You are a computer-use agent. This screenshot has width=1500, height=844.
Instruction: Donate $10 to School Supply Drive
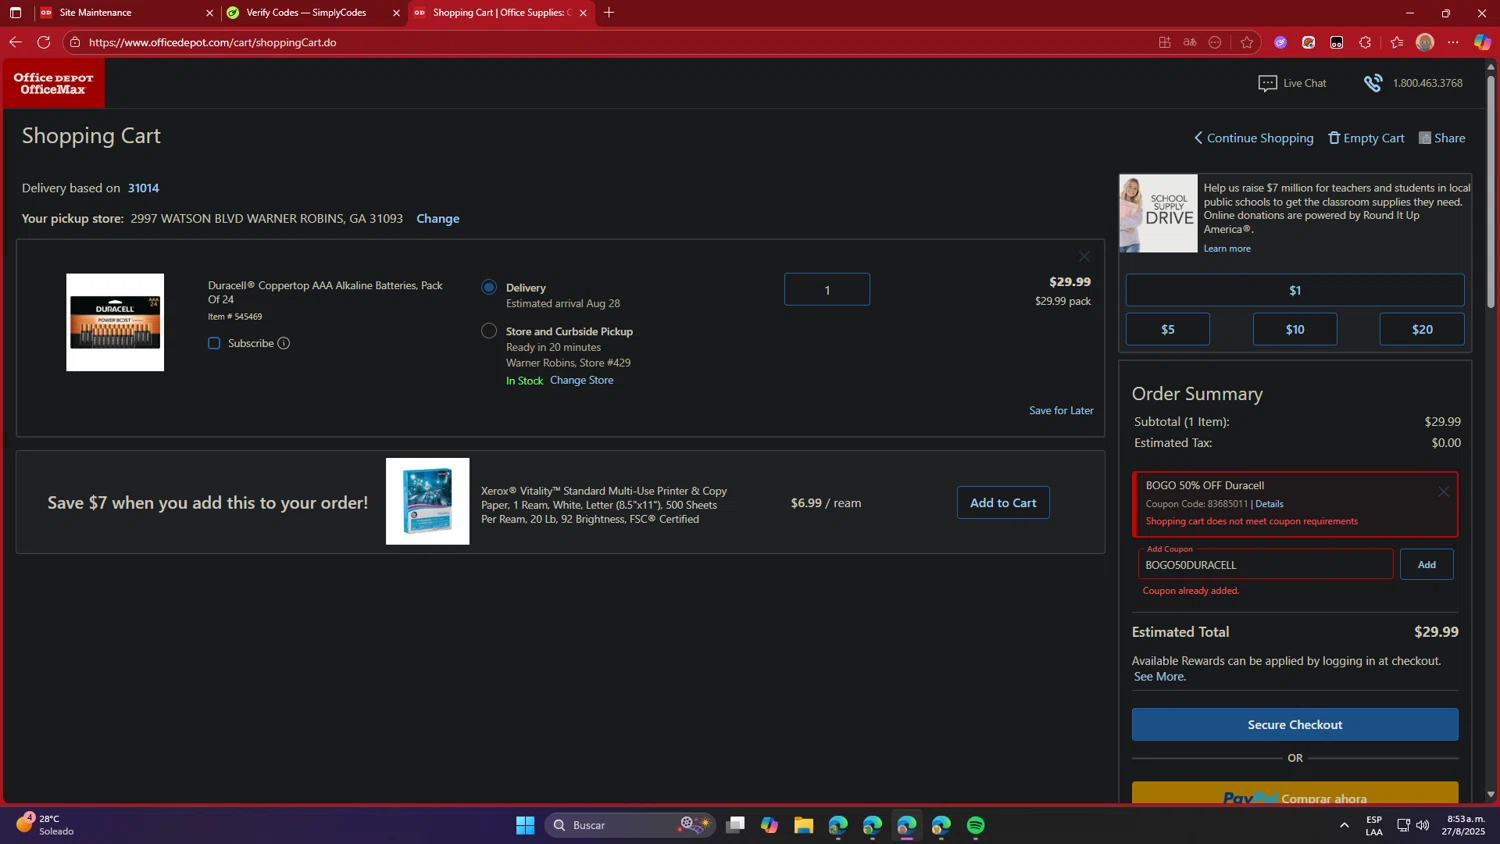(x=1295, y=329)
